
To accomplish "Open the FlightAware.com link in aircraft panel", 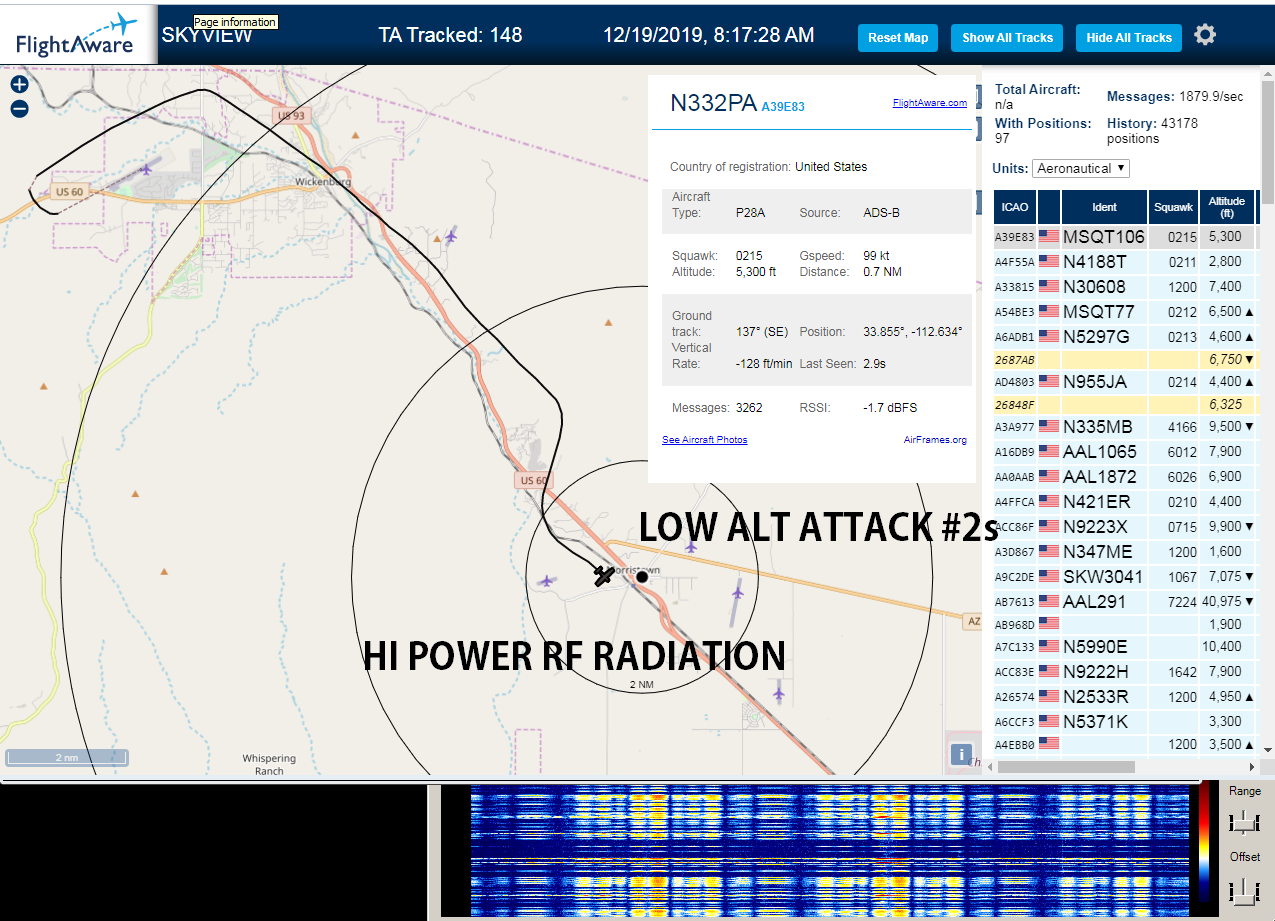I will pyautogui.click(x=929, y=102).
